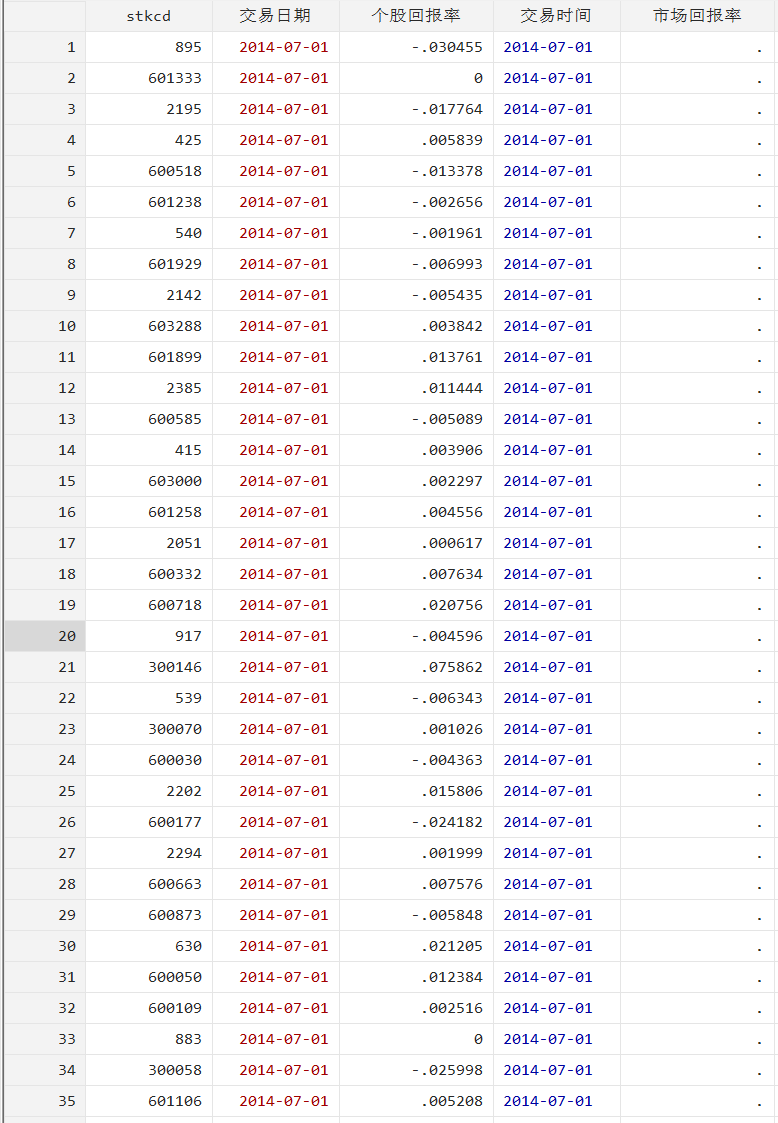Viewport: 778px width, 1123px height.
Task: Select the 交易日期 column header
Action: click(275, 16)
